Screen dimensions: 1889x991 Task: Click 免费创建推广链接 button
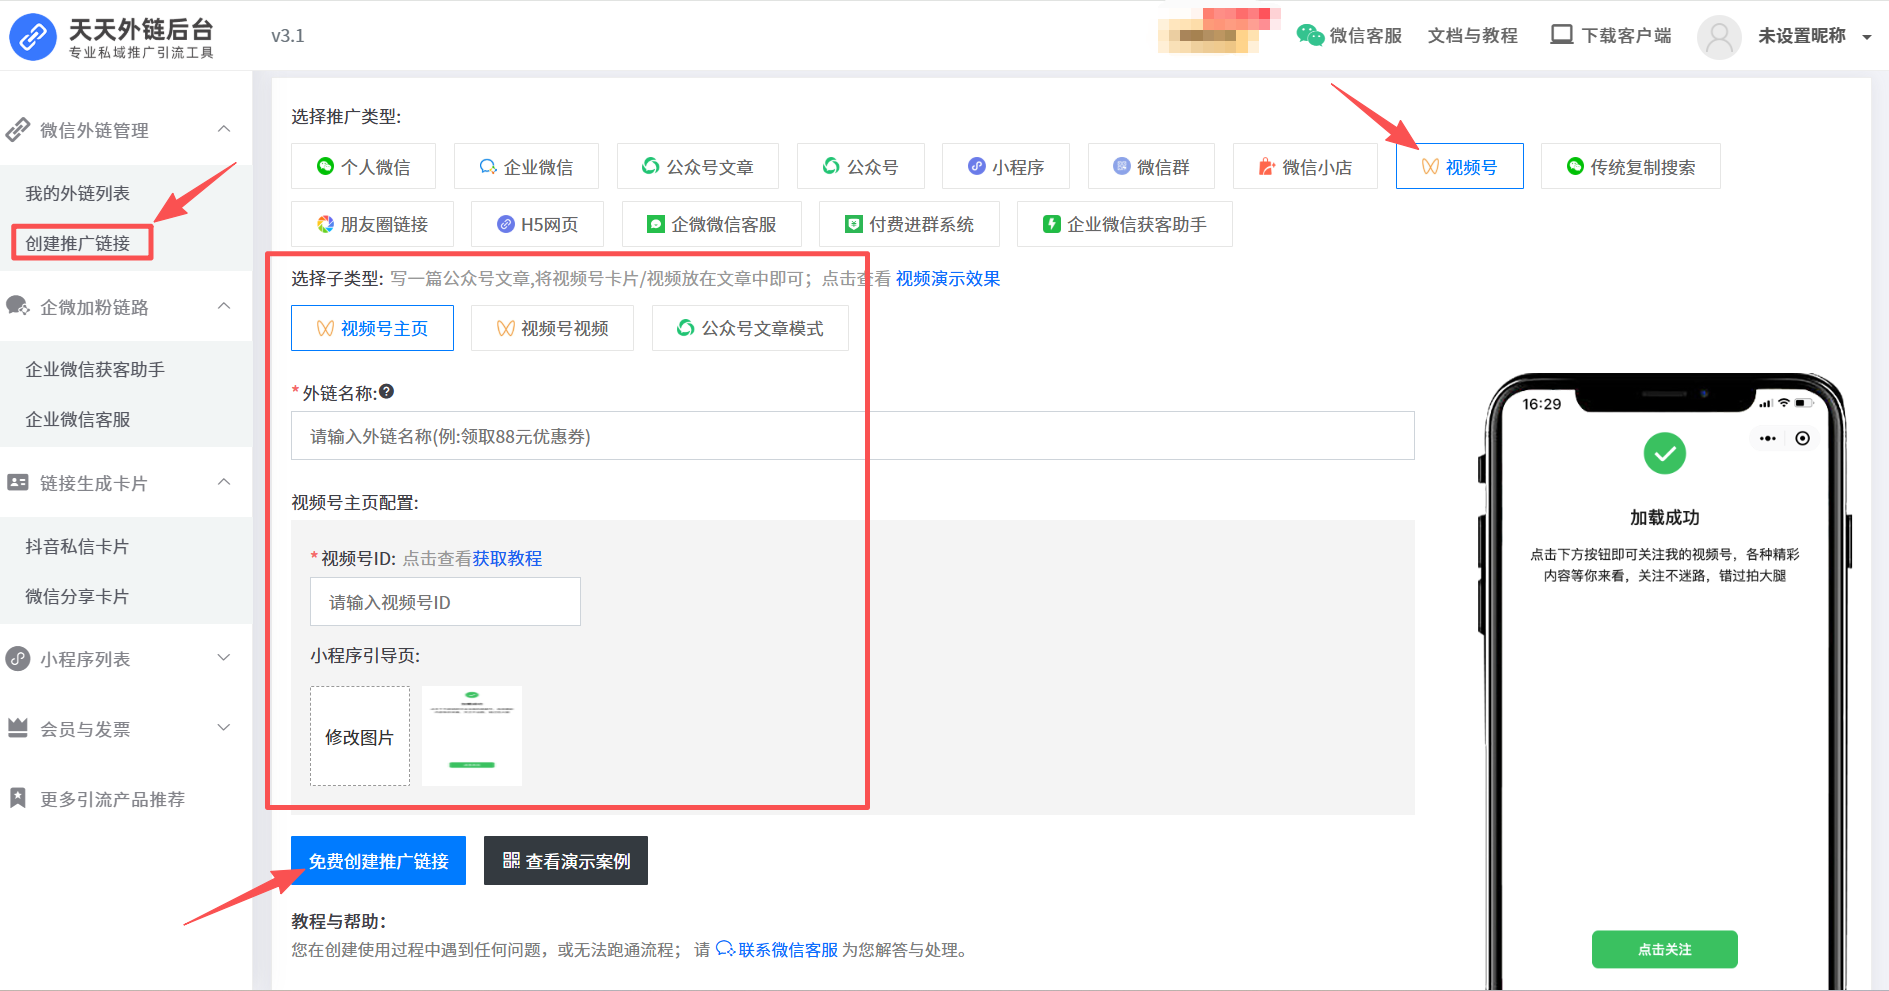click(378, 861)
